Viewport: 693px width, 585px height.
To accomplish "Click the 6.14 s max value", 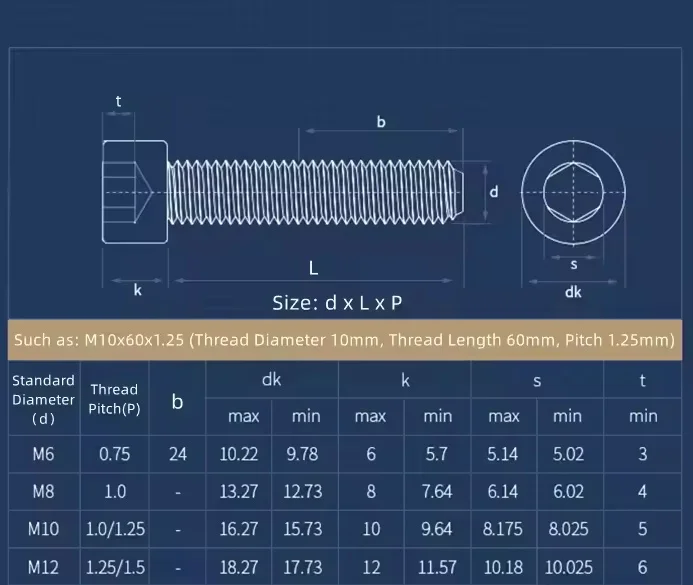I will coord(503,491).
